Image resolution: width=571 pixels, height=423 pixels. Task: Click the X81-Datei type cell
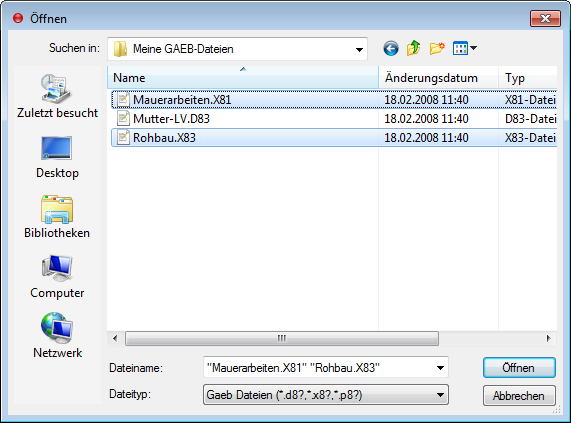pyautogui.click(x=530, y=100)
